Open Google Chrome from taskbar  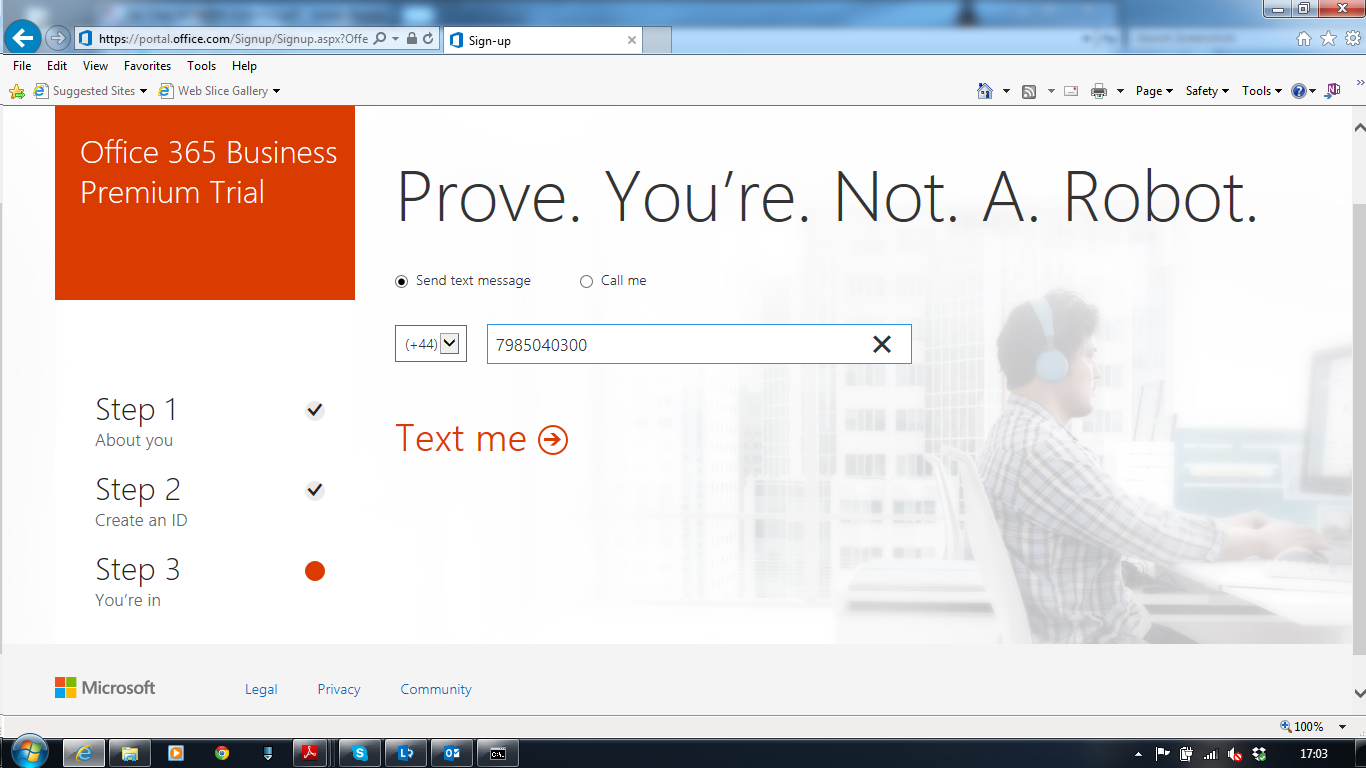(x=221, y=753)
